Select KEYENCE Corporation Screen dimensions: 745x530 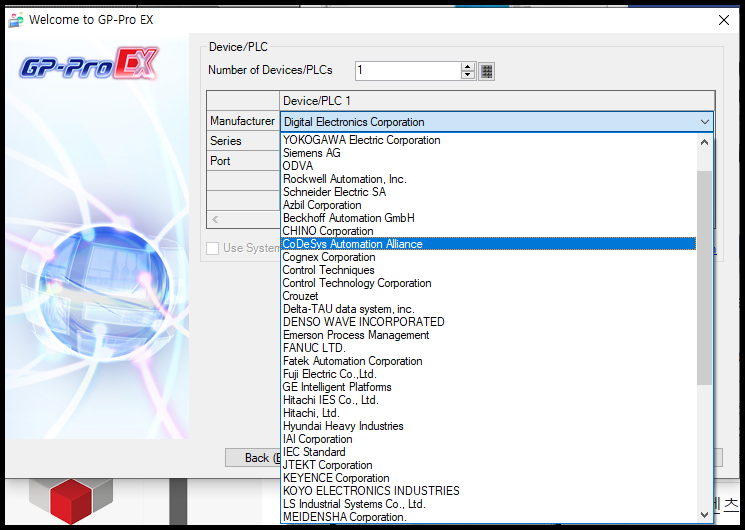[488, 478]
